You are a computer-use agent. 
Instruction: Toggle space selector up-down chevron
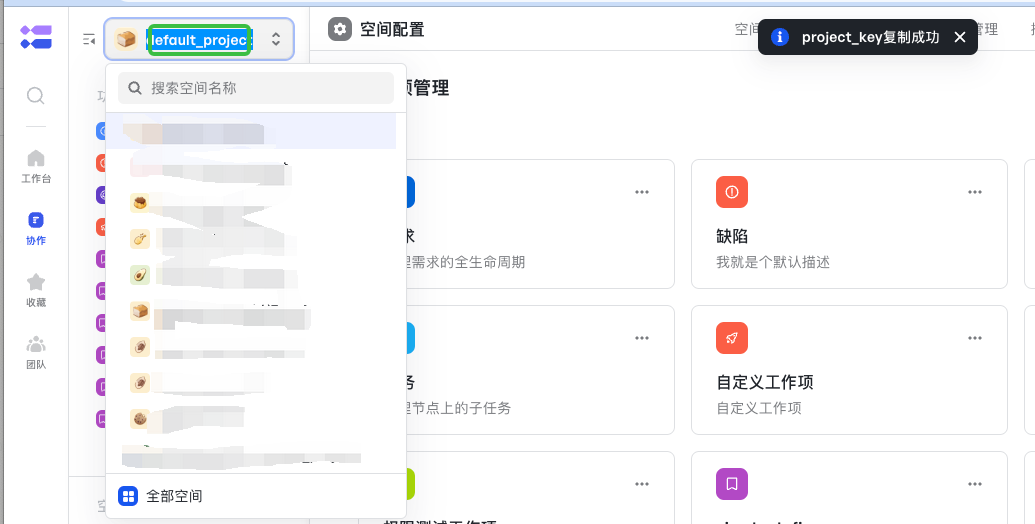(x=276, y=40)
